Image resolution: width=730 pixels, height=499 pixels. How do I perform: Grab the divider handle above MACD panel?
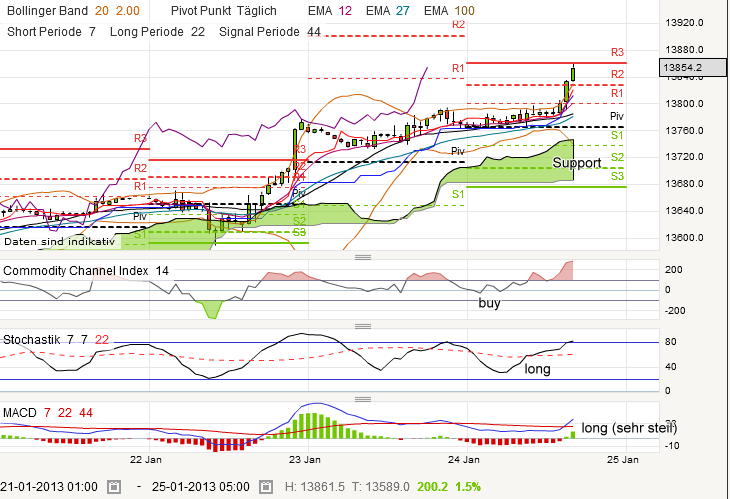[x=363, y=399]
